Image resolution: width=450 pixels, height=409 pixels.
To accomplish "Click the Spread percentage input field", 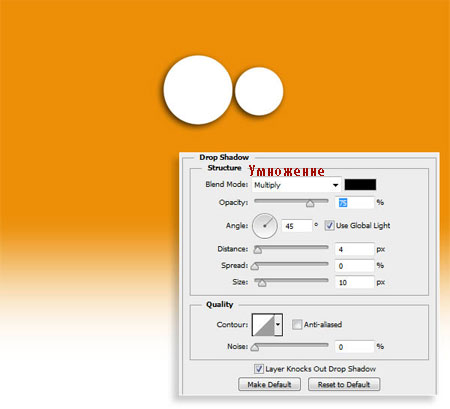I will (354, 266).
